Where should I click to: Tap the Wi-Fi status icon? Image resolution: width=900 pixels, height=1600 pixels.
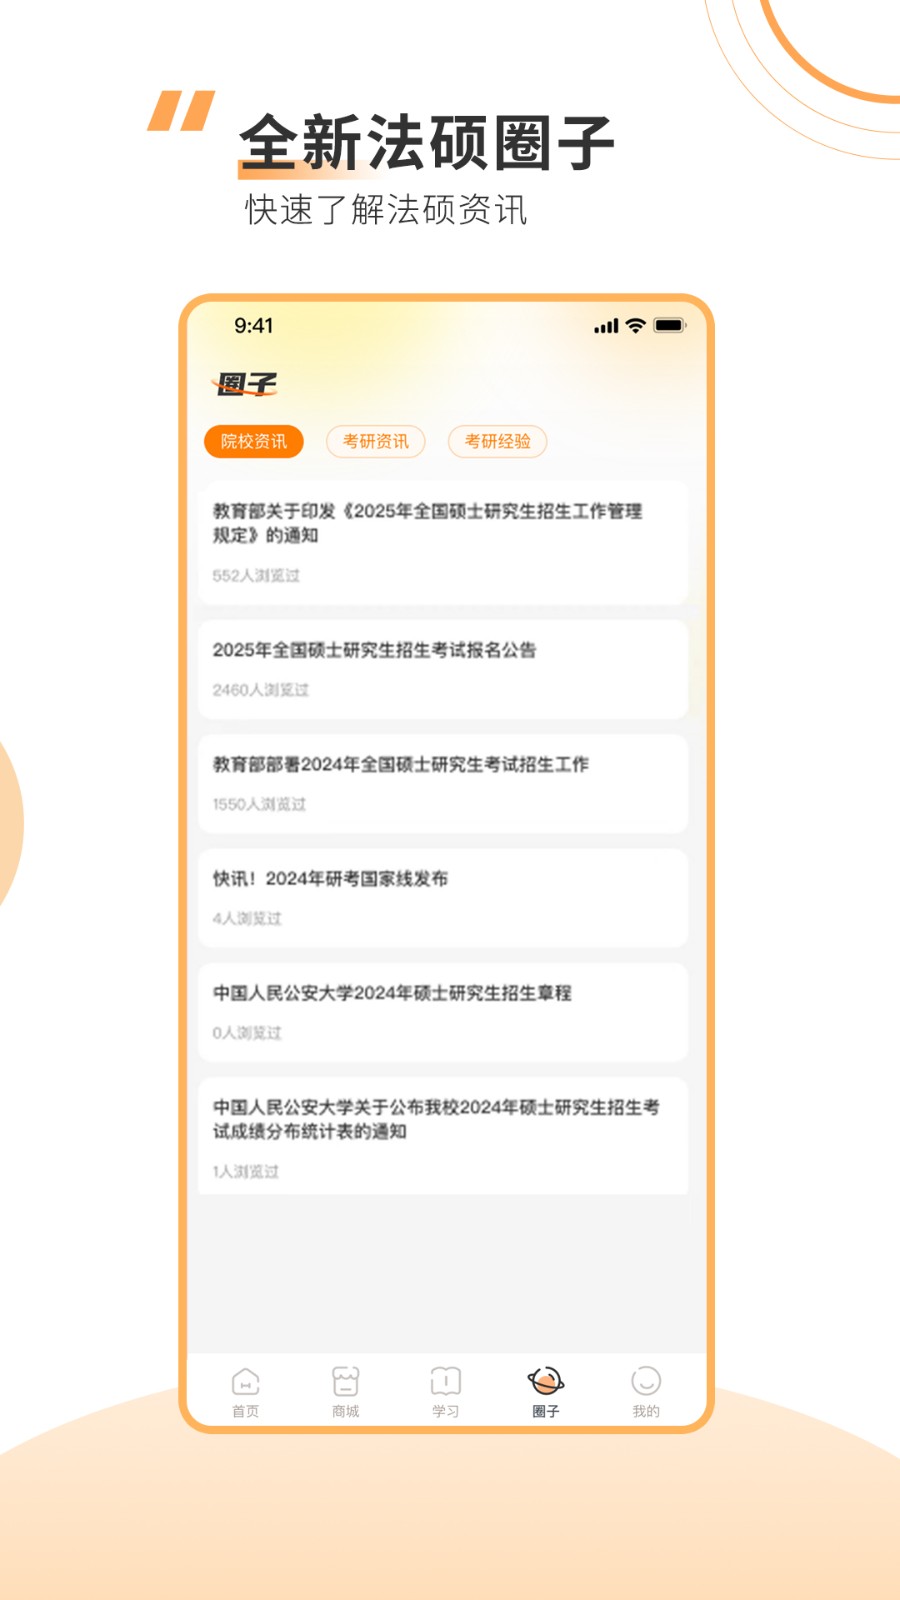point(635,325)
